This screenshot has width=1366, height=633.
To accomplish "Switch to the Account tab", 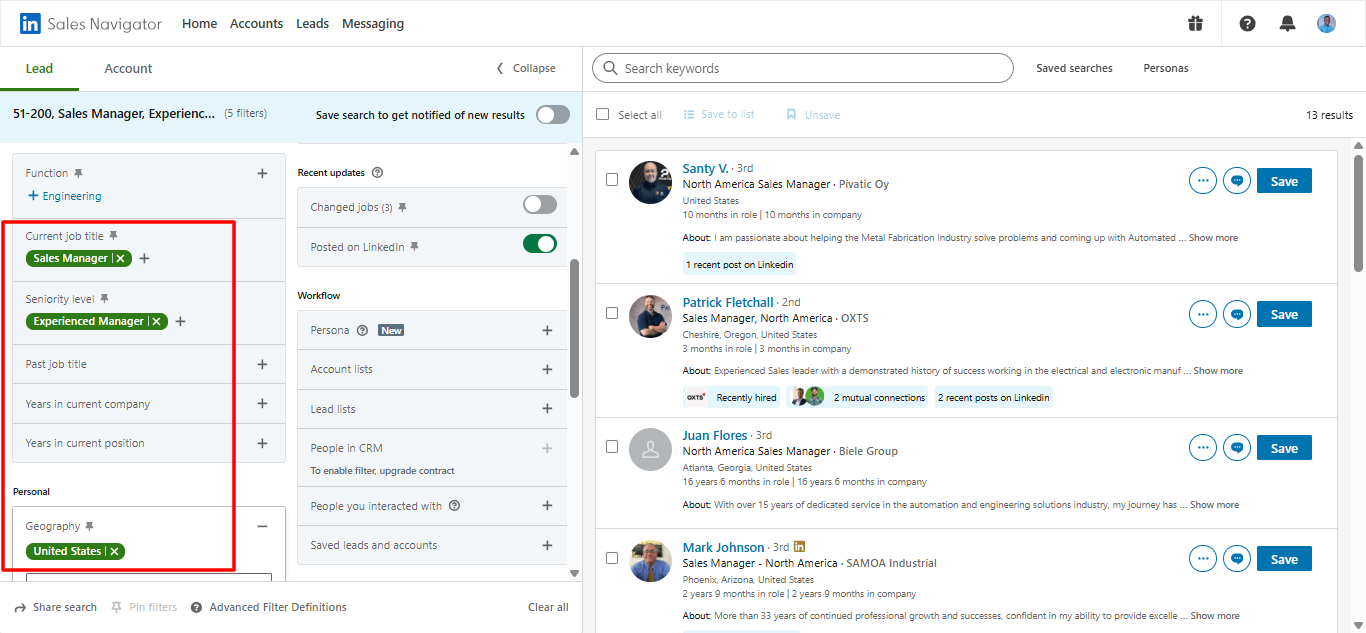I will (128, 68).
